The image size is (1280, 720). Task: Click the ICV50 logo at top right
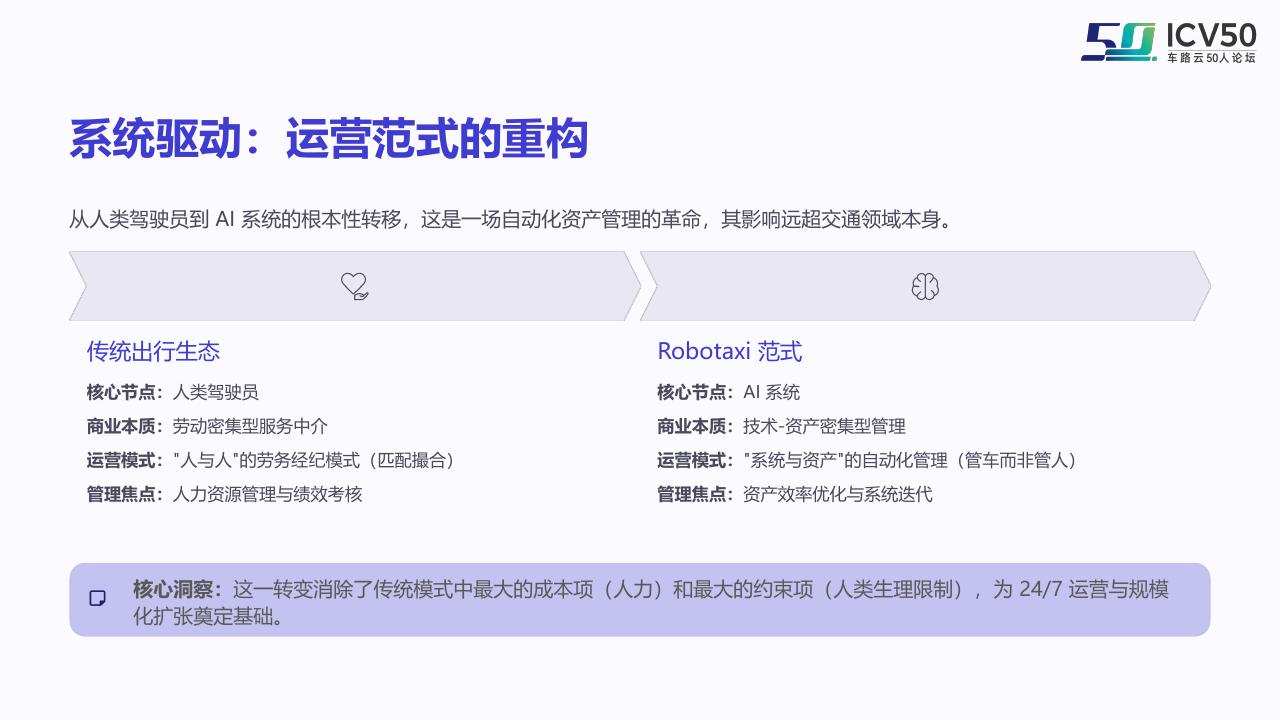1168,42
